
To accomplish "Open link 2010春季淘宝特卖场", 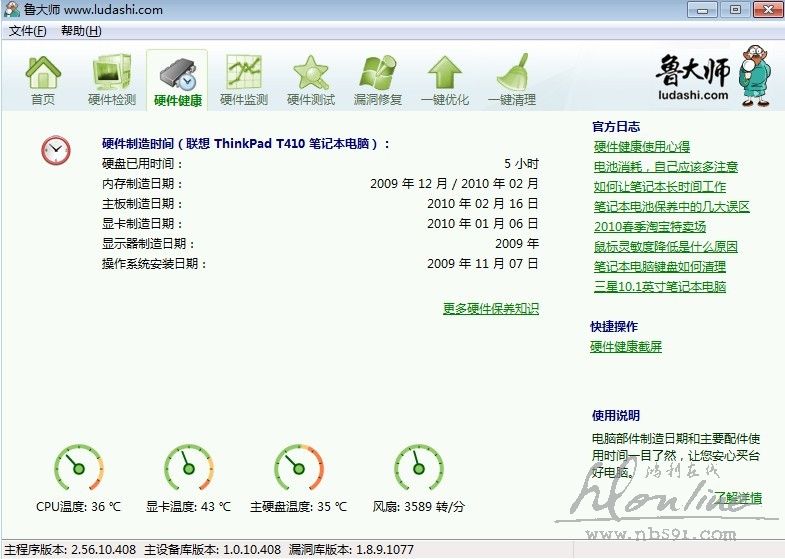I will pyautogui.click(x=650, y=227).
